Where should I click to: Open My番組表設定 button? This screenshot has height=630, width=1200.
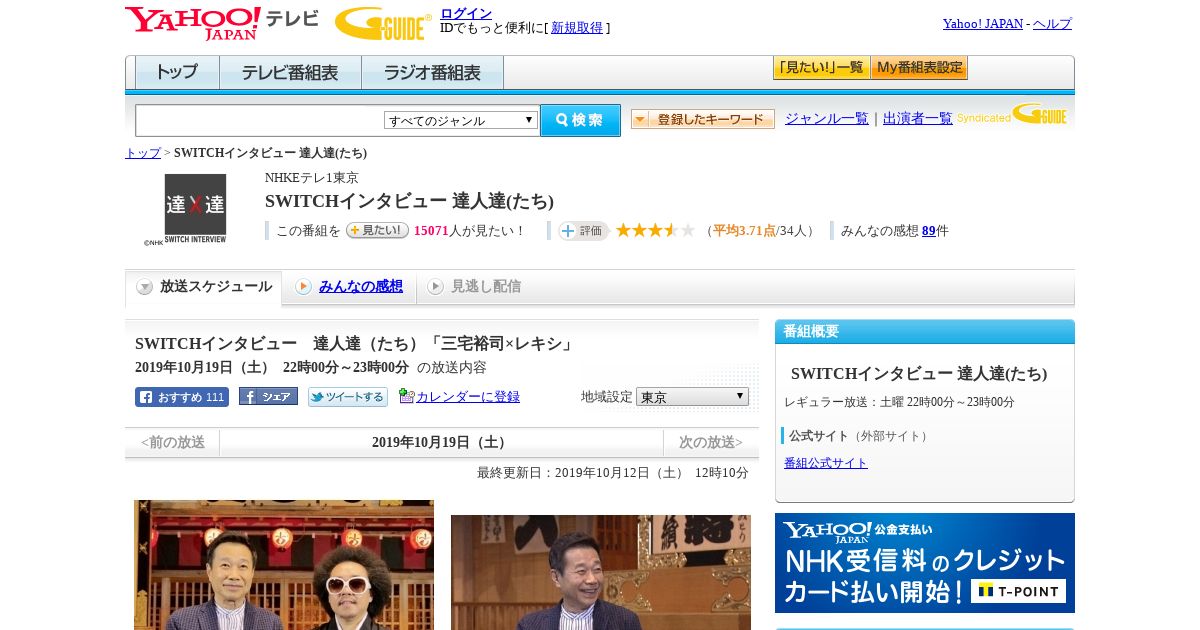click(x=919, y=68)
